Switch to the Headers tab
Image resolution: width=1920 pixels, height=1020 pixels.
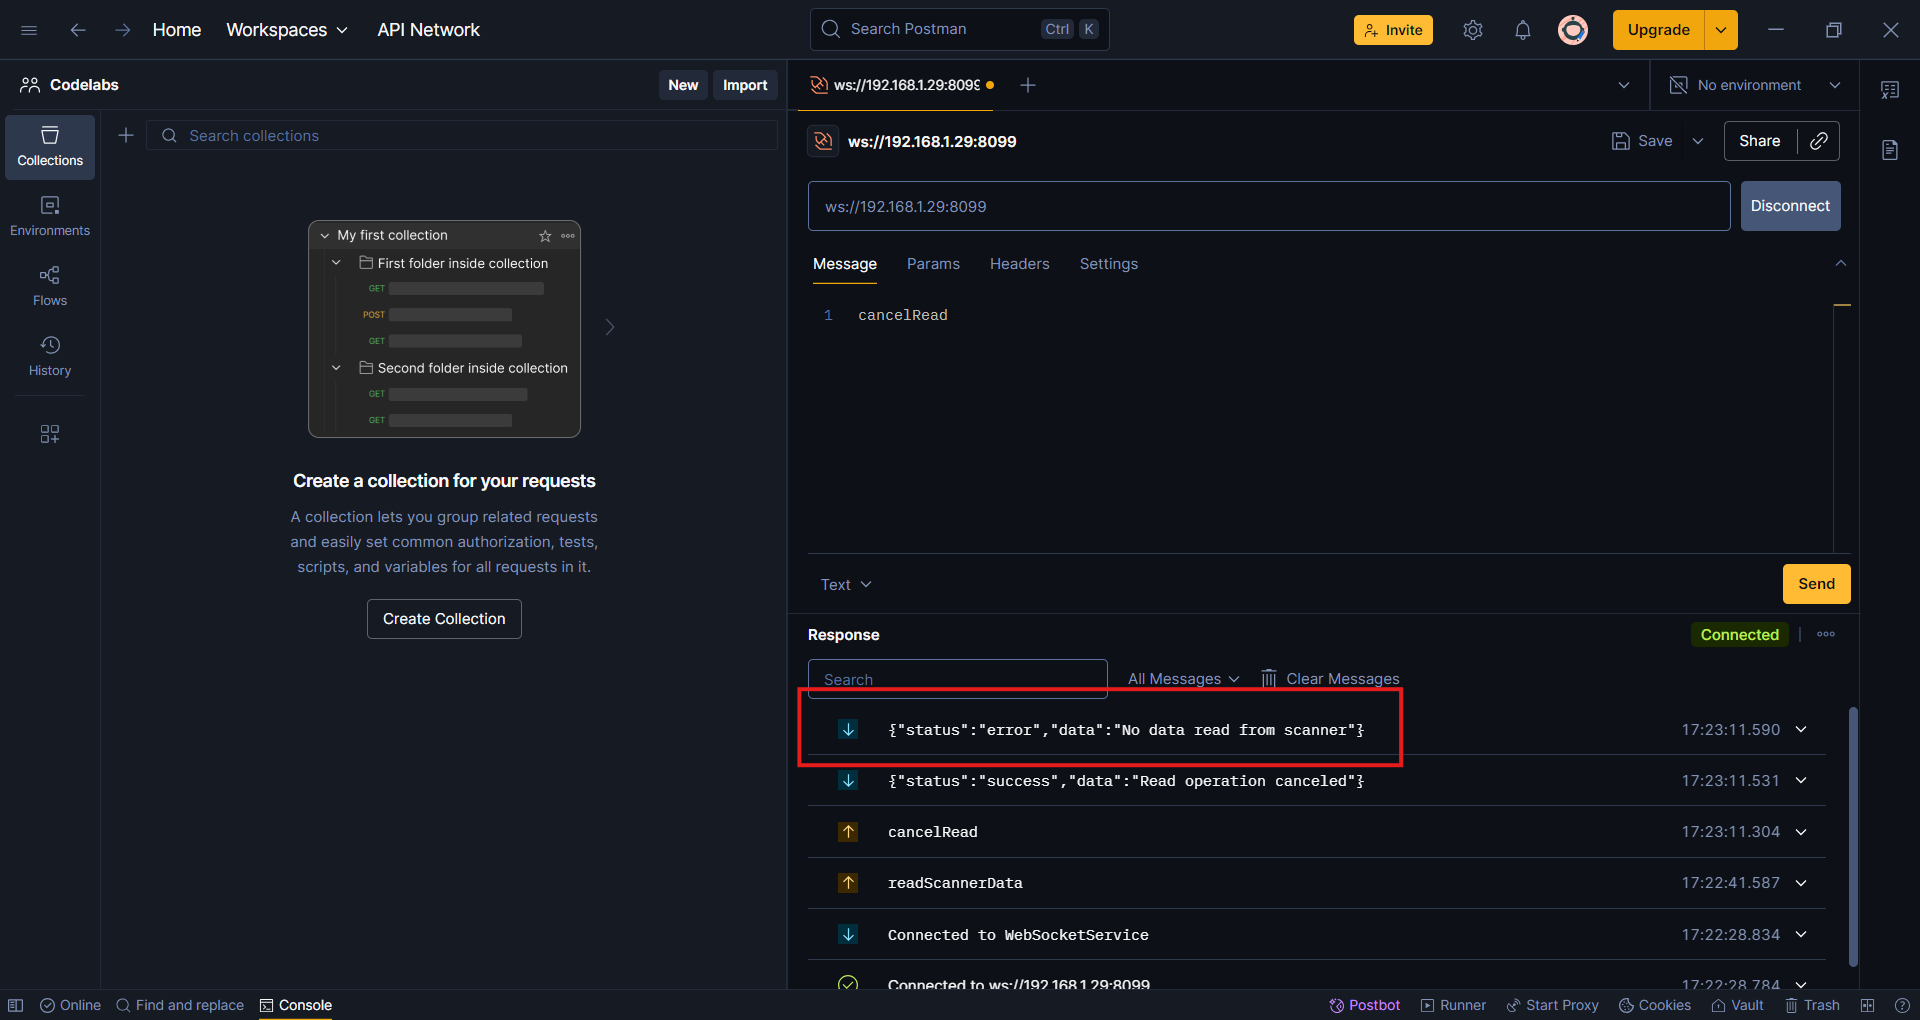point(1019,264)
